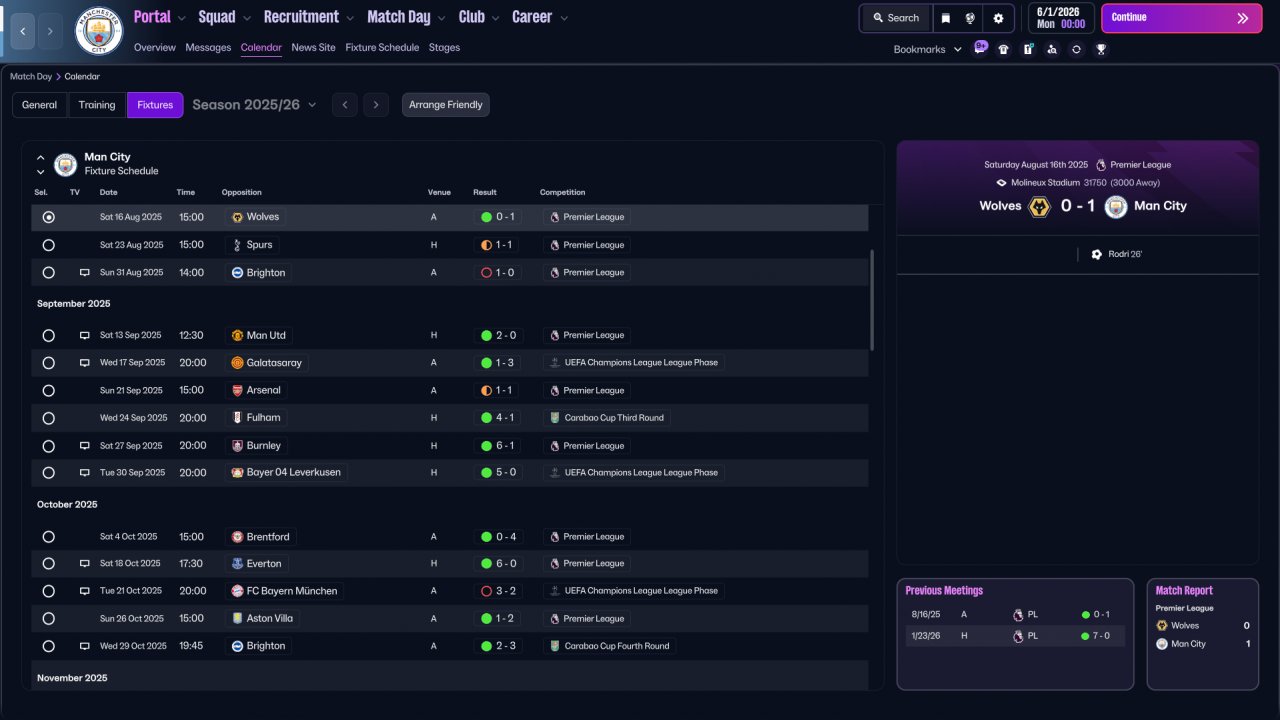
Task: Open the Season 2025/26 dropdown
Action: coord(254,105)
